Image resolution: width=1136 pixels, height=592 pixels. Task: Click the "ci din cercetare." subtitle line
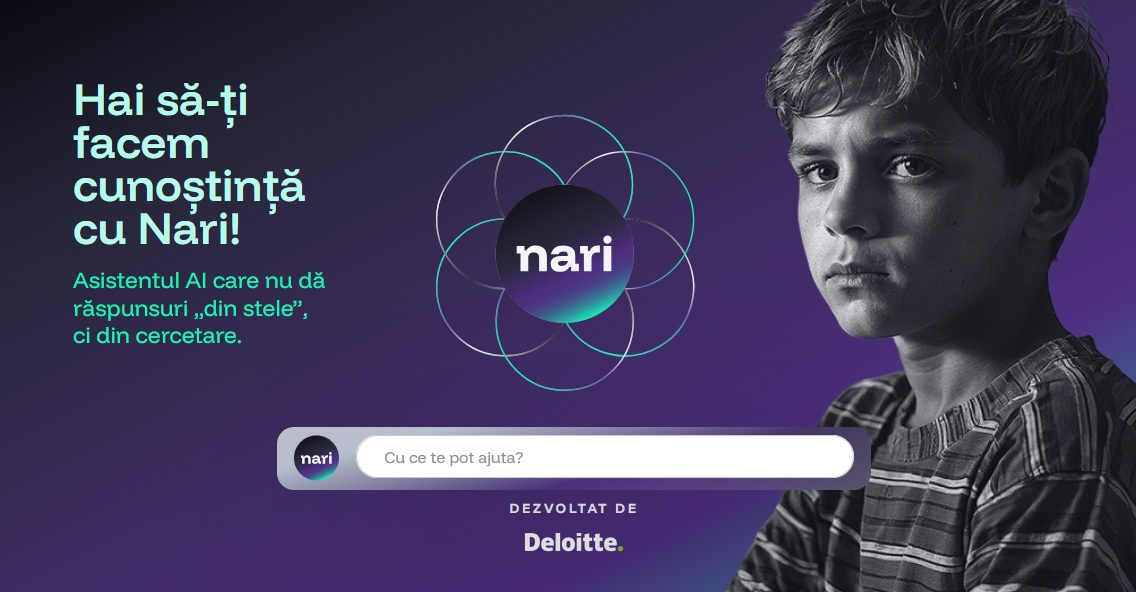click(157, 336)
